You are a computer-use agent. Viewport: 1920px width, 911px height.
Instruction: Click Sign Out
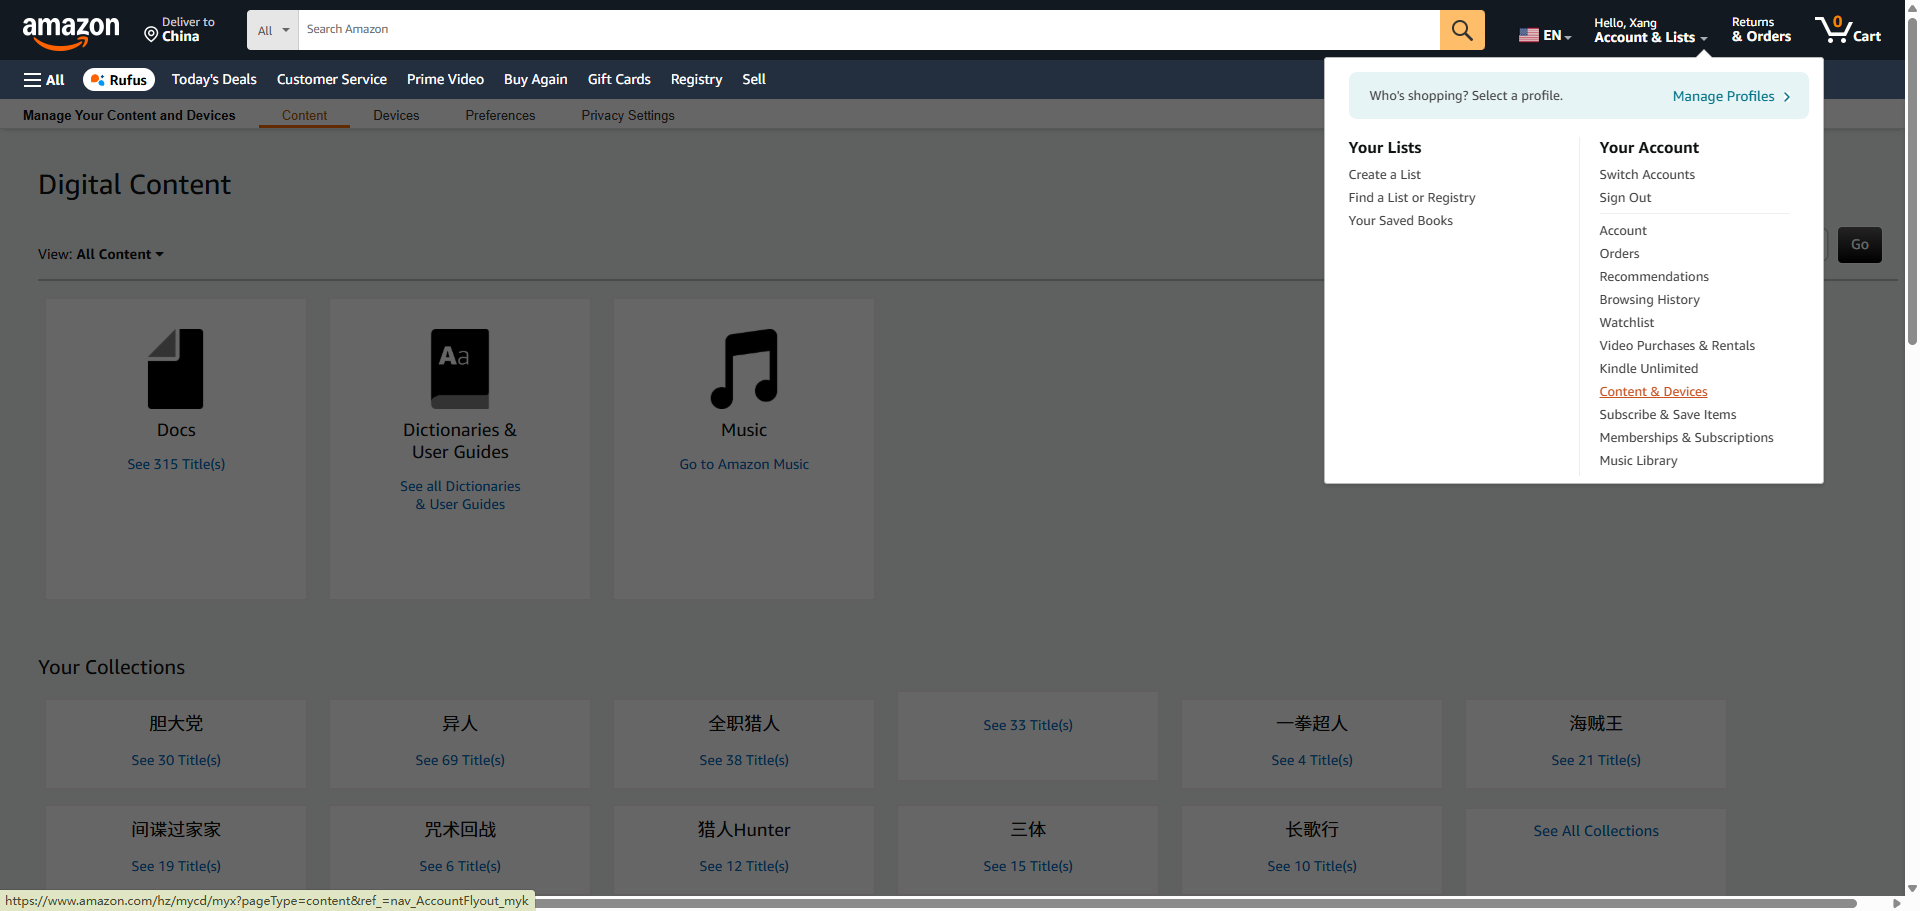click(x=1625, y=198)
